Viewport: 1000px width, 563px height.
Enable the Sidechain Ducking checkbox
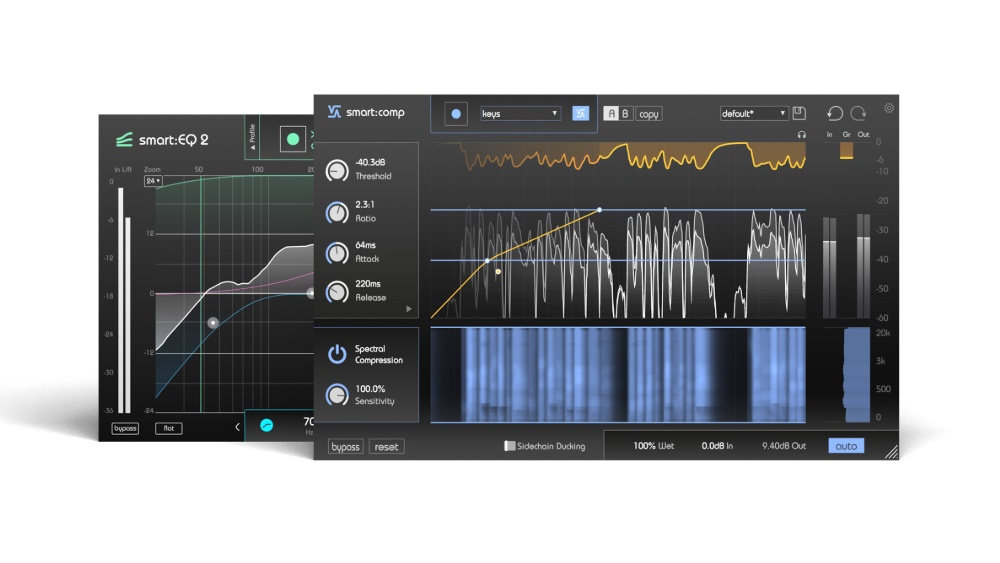click(x=509, y=446)
